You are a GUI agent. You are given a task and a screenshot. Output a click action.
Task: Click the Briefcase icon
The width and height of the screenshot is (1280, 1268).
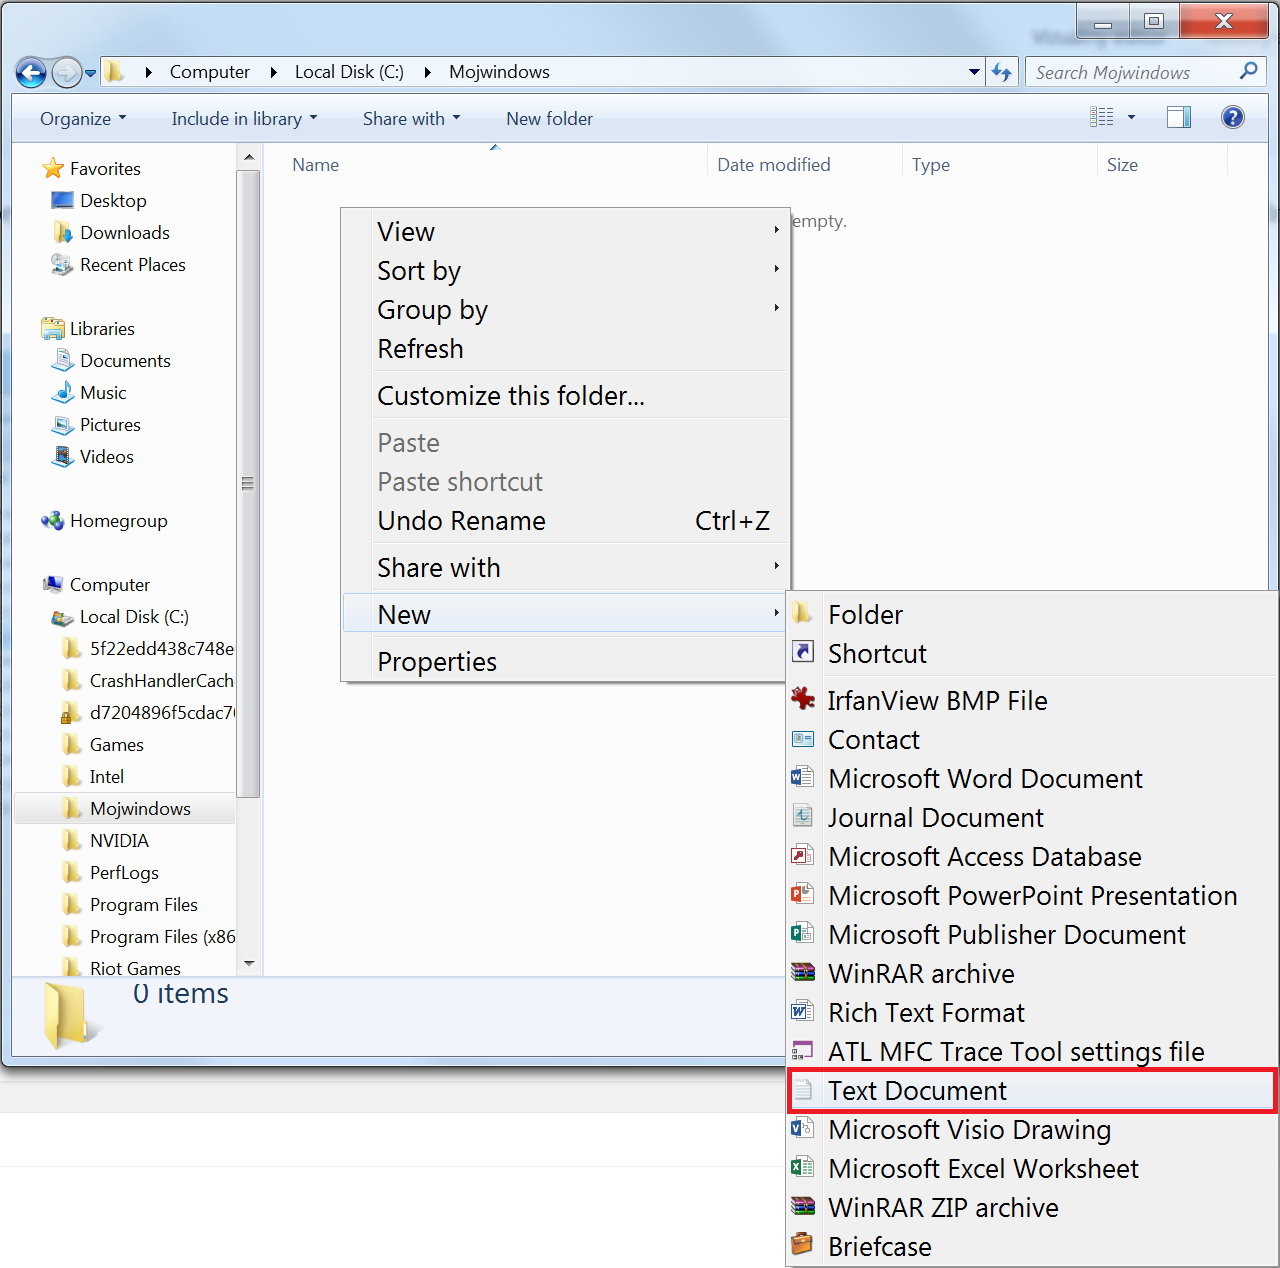[803, 1245]
